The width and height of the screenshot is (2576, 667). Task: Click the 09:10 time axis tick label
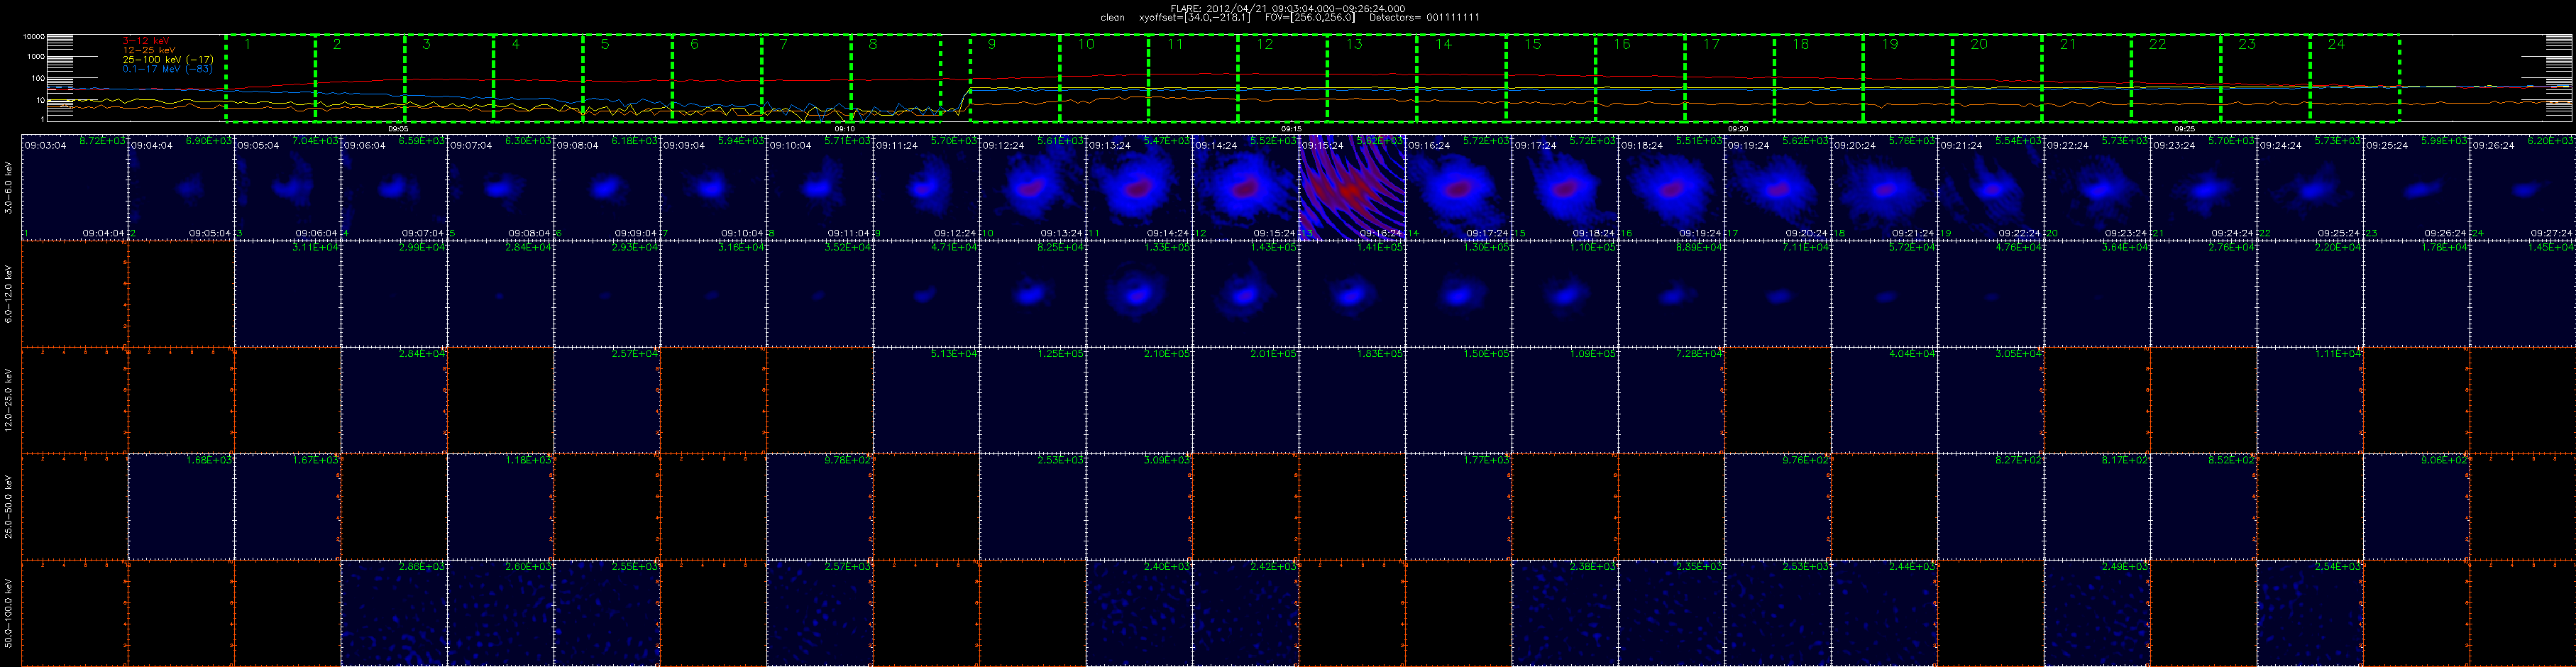click(x=844, y=129)
